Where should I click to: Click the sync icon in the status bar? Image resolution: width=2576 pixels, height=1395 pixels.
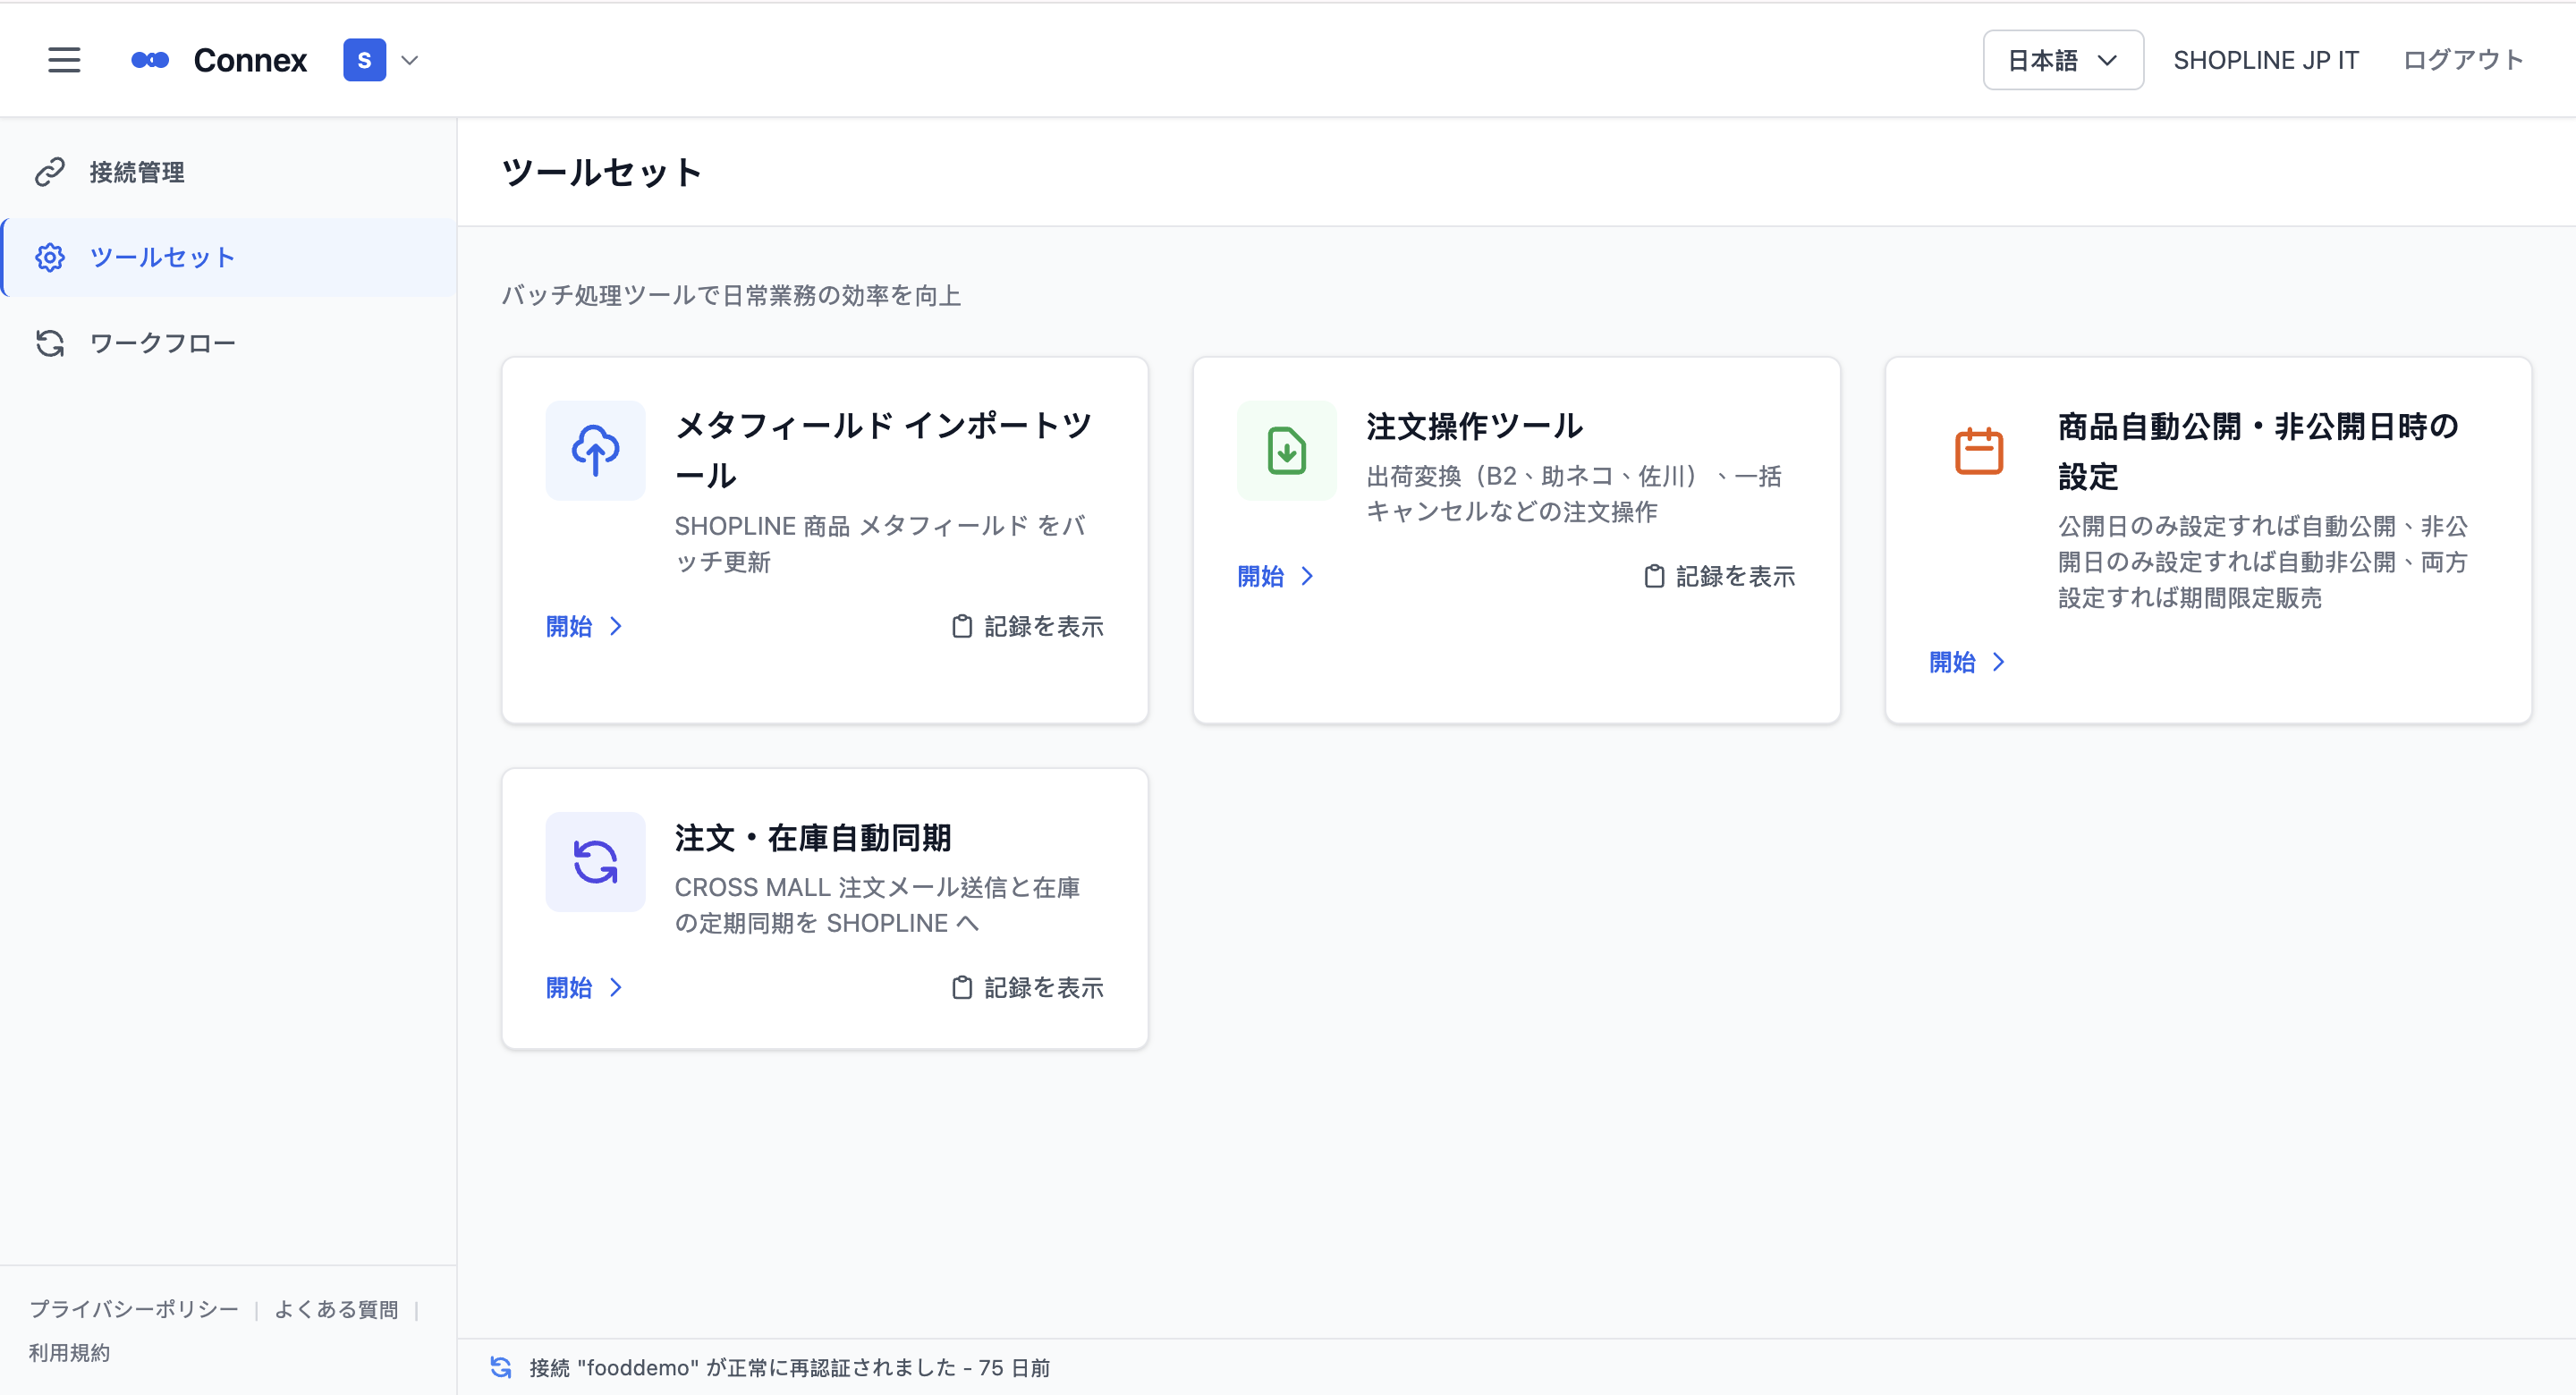(501, 1367)
